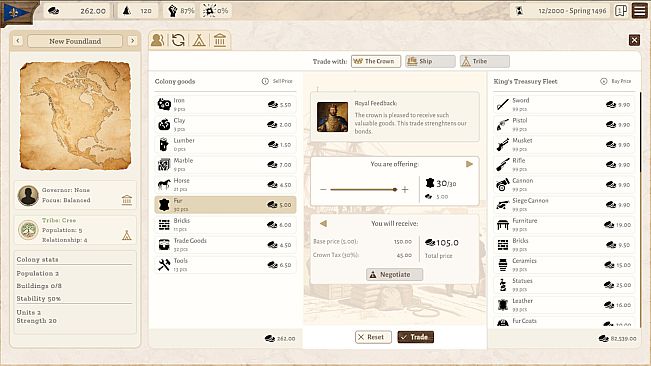Trade with The Crown option
Screen dimensions: 651x366
click(376, 61)
